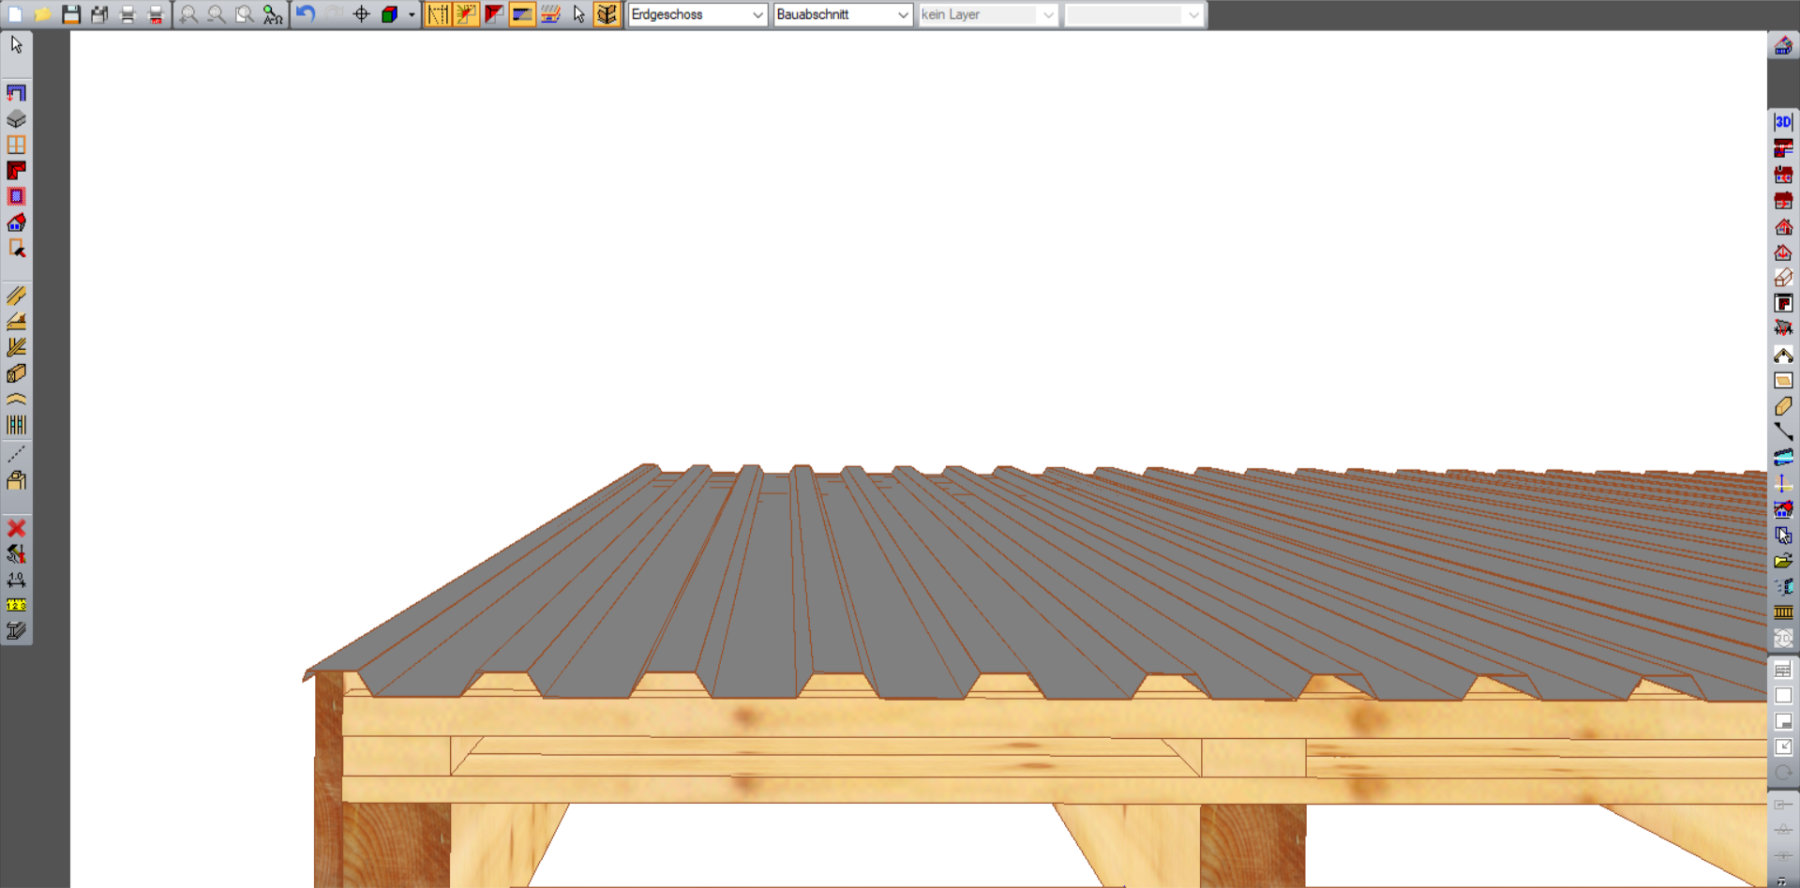Click the yellow measurement number tool
The image size is (1800, 888).
[16, 605]
